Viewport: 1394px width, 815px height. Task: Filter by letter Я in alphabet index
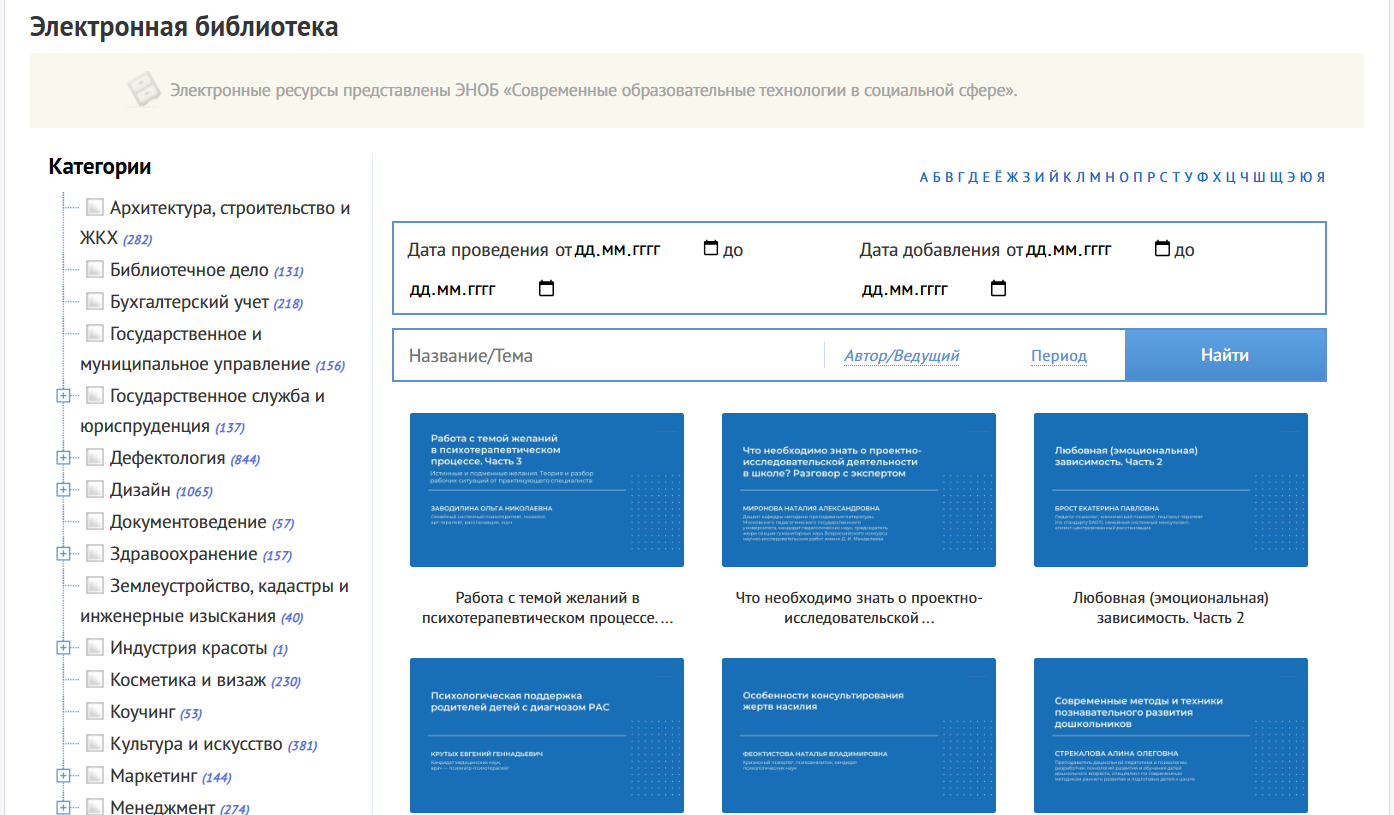point(1320,177)
